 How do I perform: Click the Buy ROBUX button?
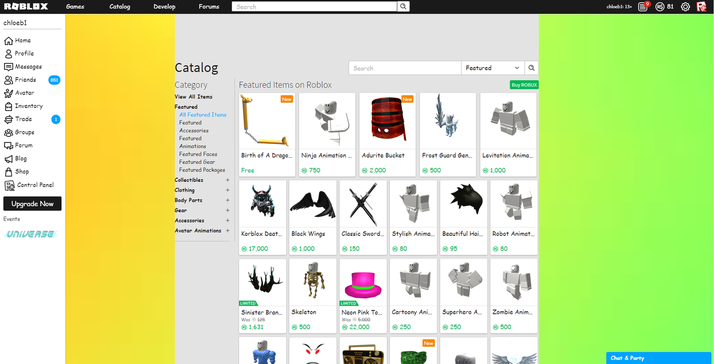tap(524, 85)
